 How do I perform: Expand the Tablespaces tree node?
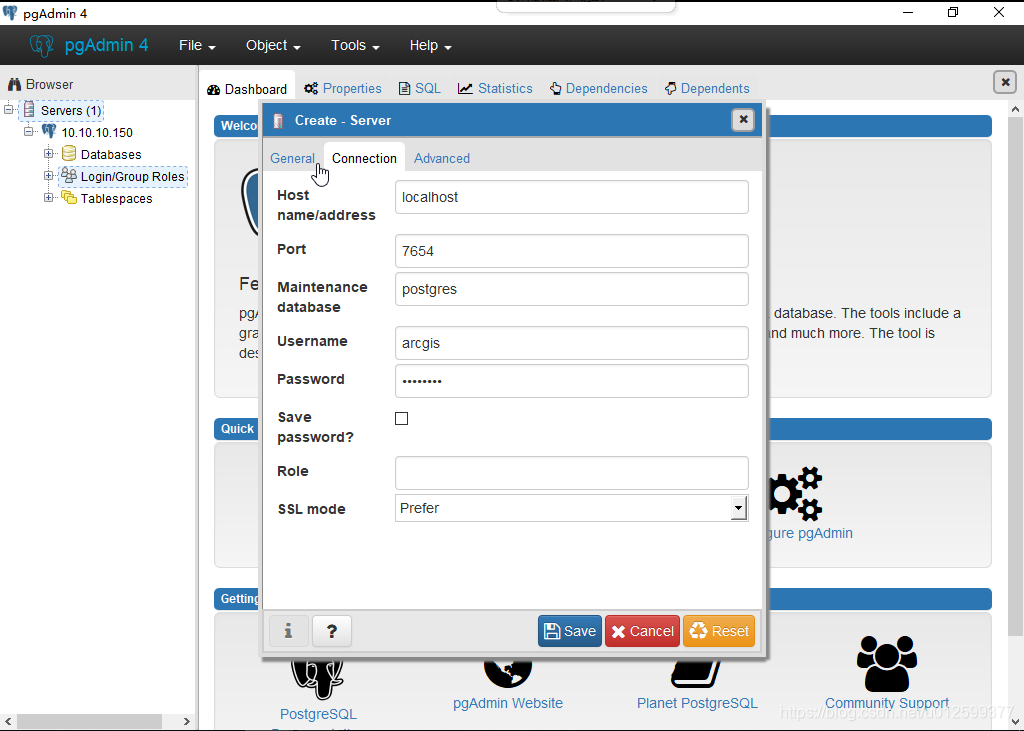(x=48, y=197)
